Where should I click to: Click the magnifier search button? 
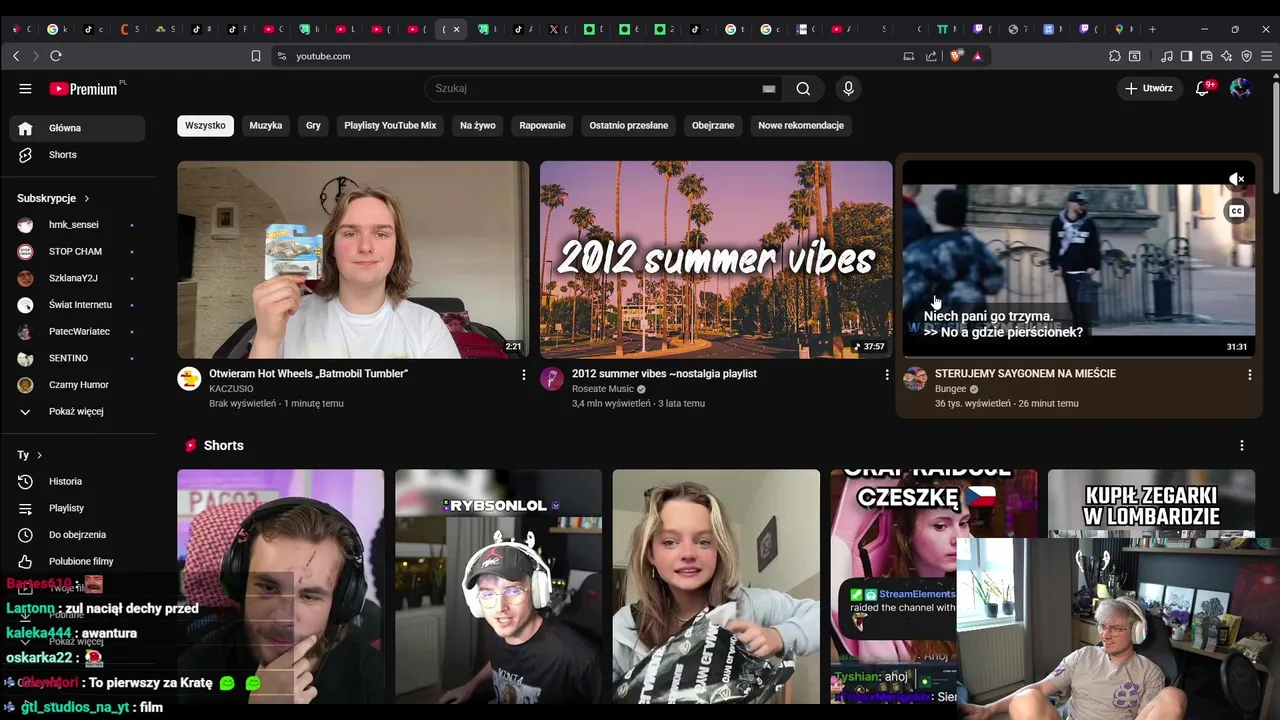tap(803, 89)
